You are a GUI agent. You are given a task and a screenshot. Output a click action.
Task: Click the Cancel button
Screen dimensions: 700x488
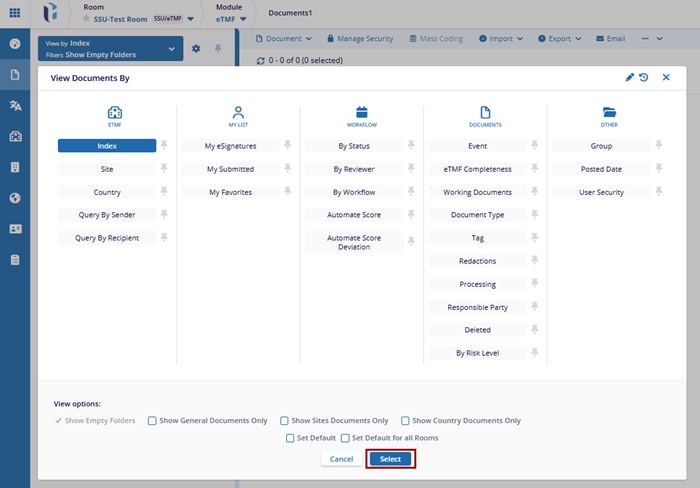341,459
